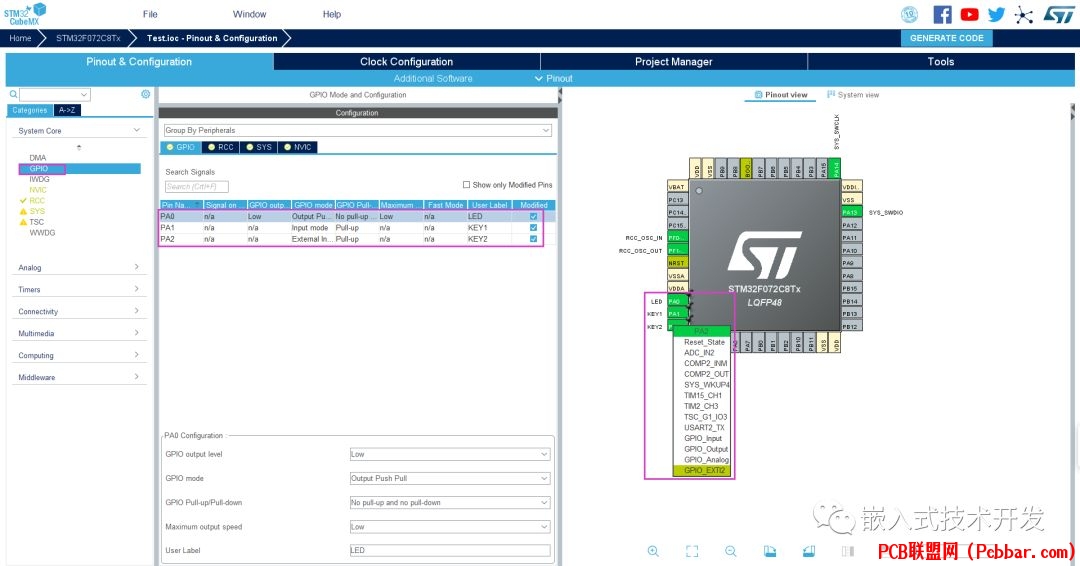The width and height of the screenshot is (1080, 566).
Task: Open the Pinout dropdown menu
Action: point(554,78)
